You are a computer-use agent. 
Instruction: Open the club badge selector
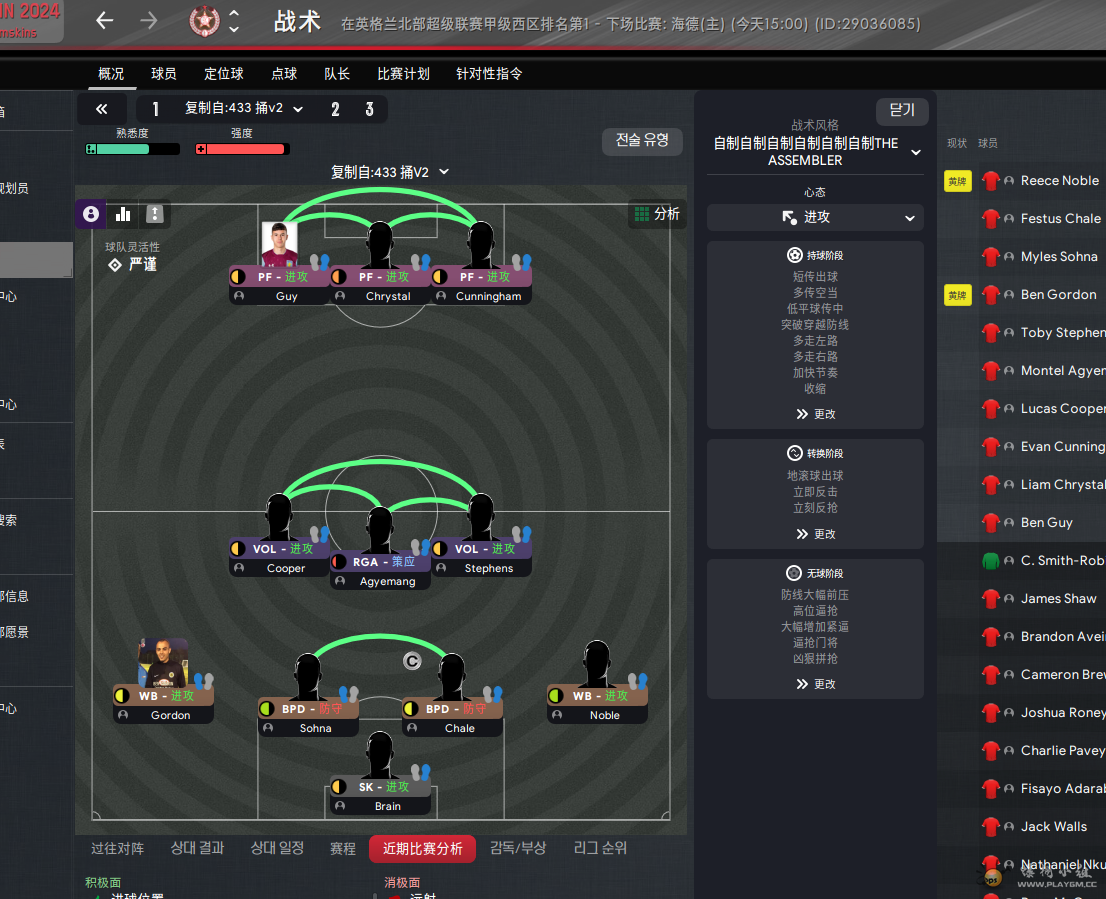205,21
